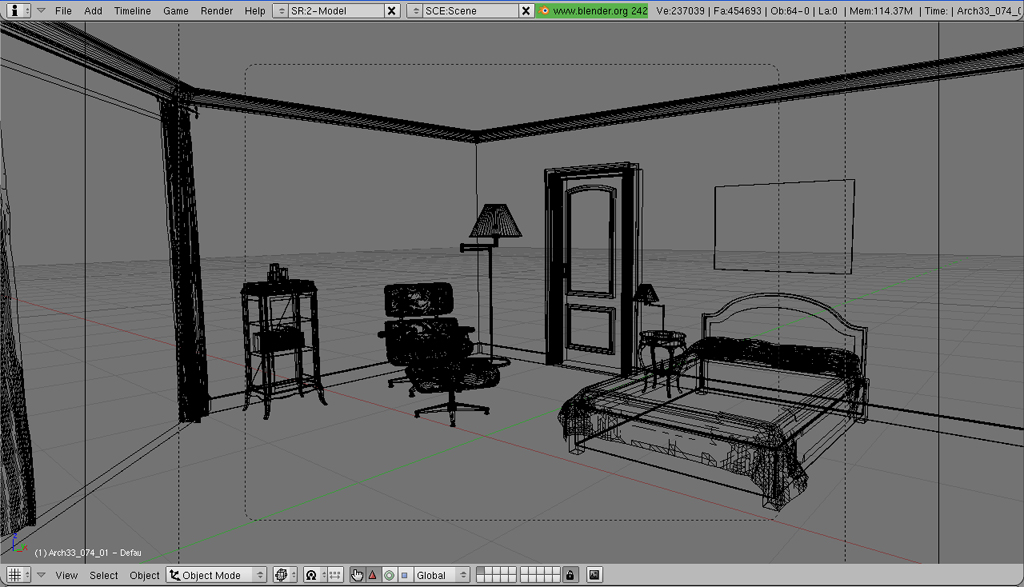The height and width of the screenshot is (587, 1024).
Task: Open the www.blender.org 242 link
Action: (x=592, y=10)
